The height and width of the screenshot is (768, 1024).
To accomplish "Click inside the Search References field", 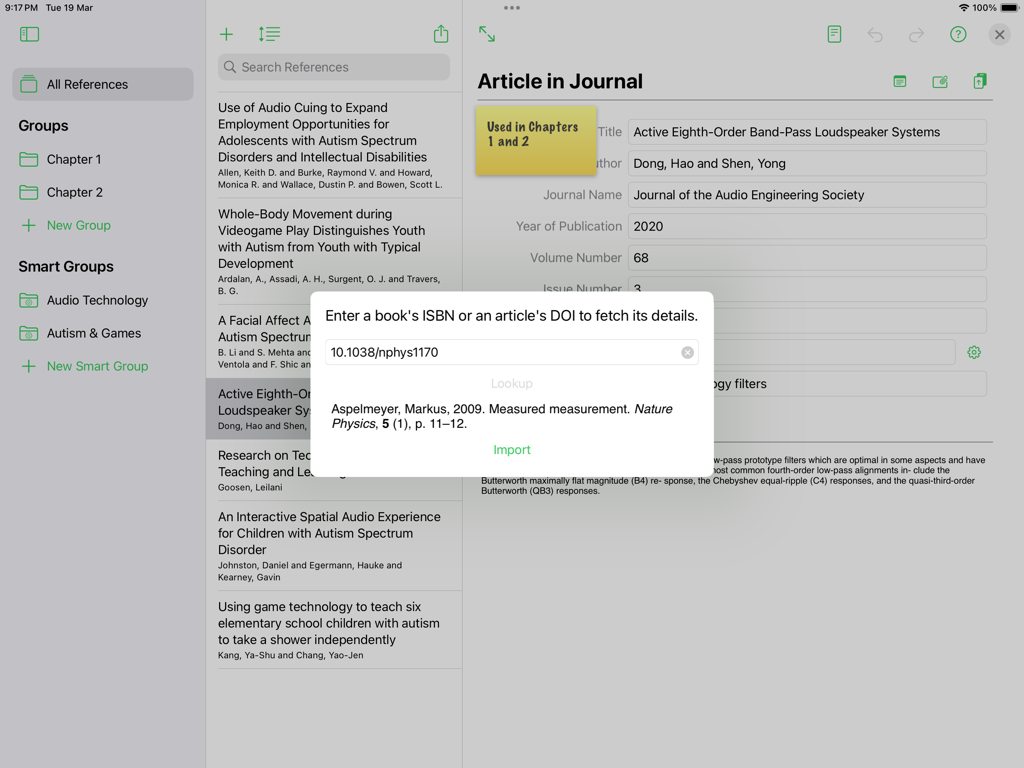I will click(333, 67).
